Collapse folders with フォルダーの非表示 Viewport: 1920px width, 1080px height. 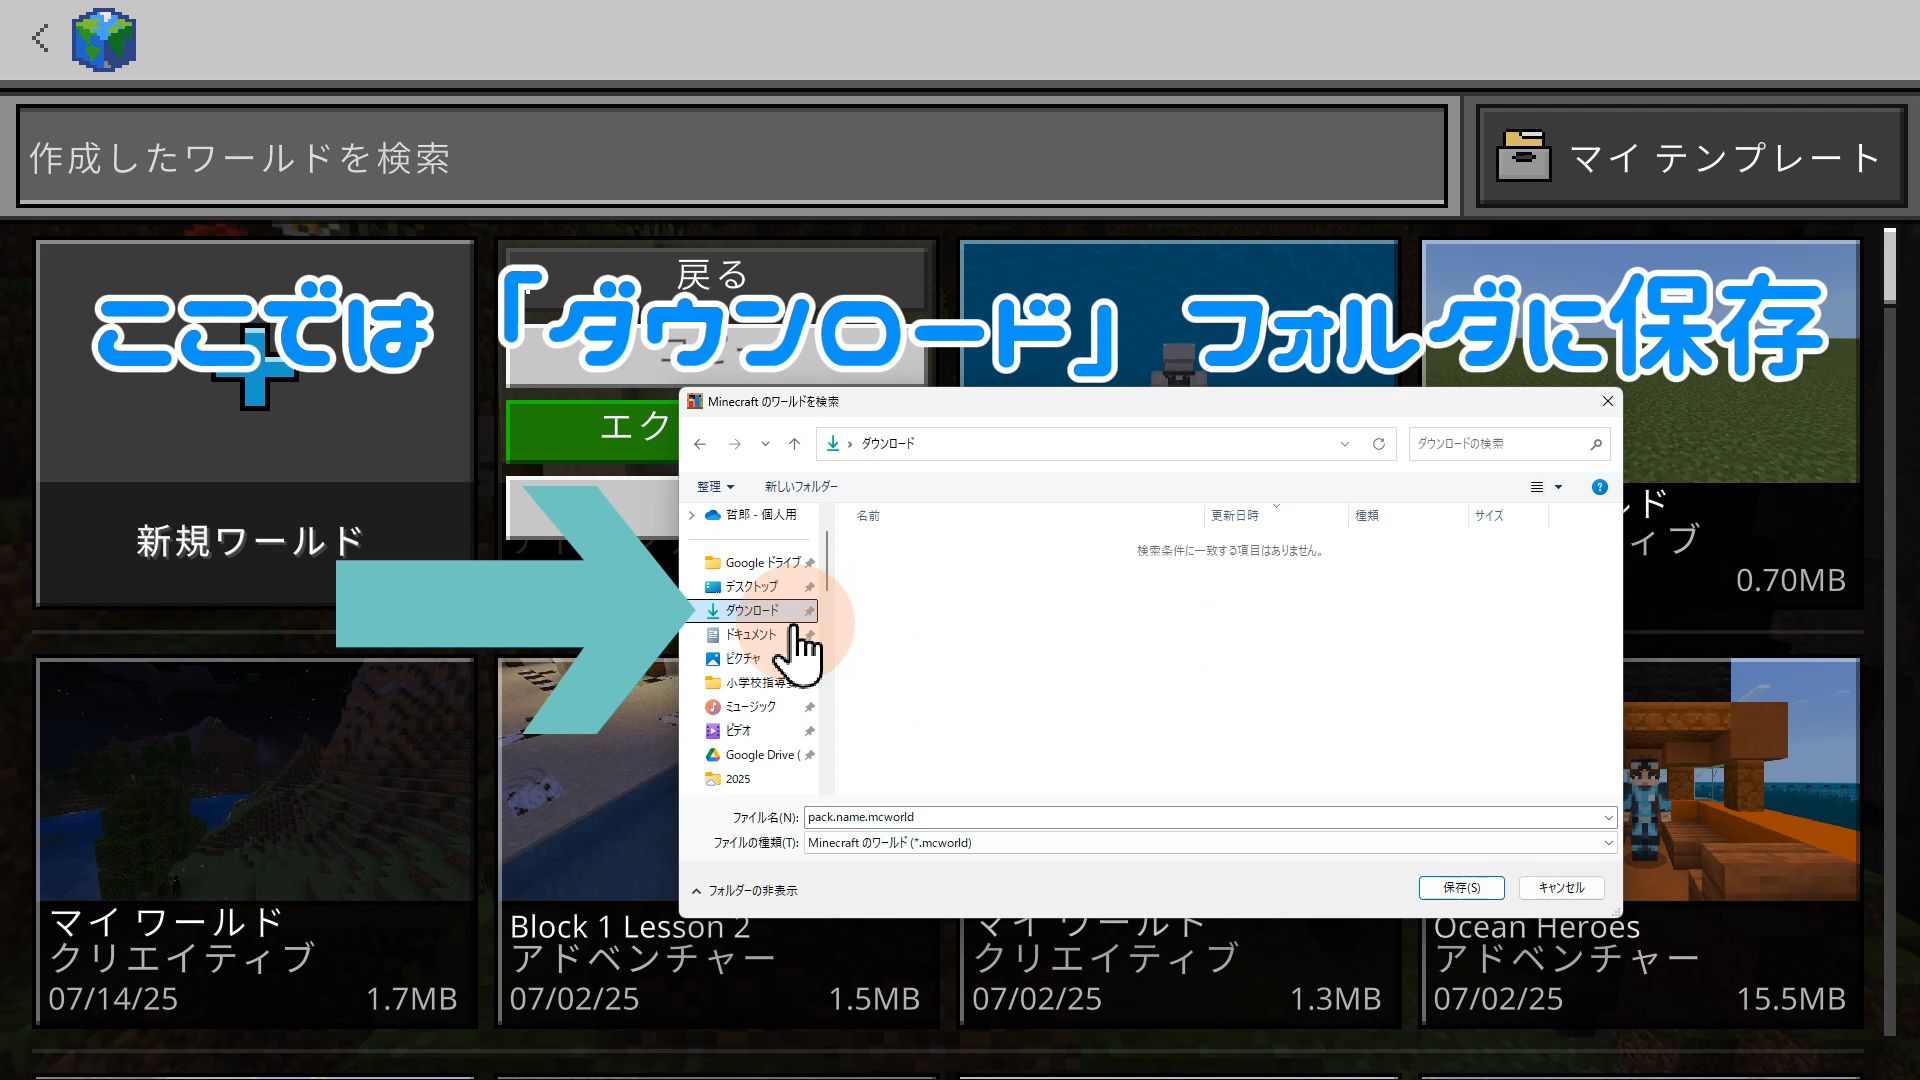pyautogui.click(x=745, y=890)
